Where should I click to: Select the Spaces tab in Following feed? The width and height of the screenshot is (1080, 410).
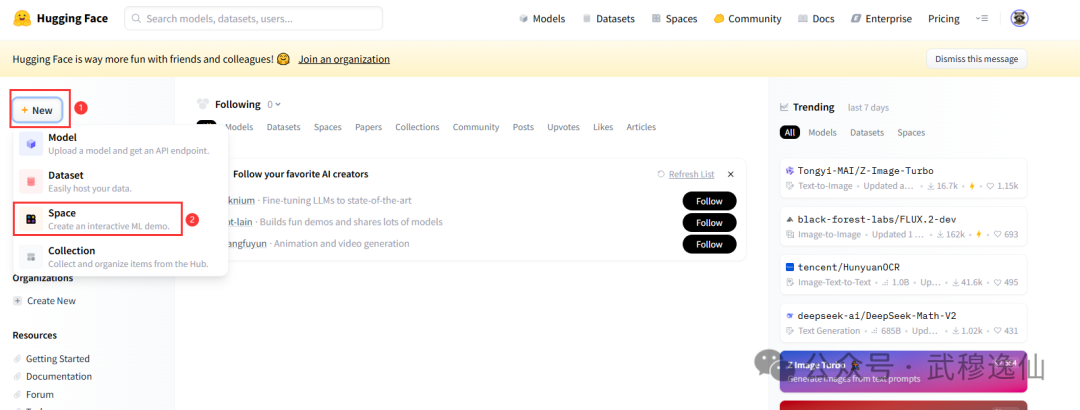(x=328, y=127)
